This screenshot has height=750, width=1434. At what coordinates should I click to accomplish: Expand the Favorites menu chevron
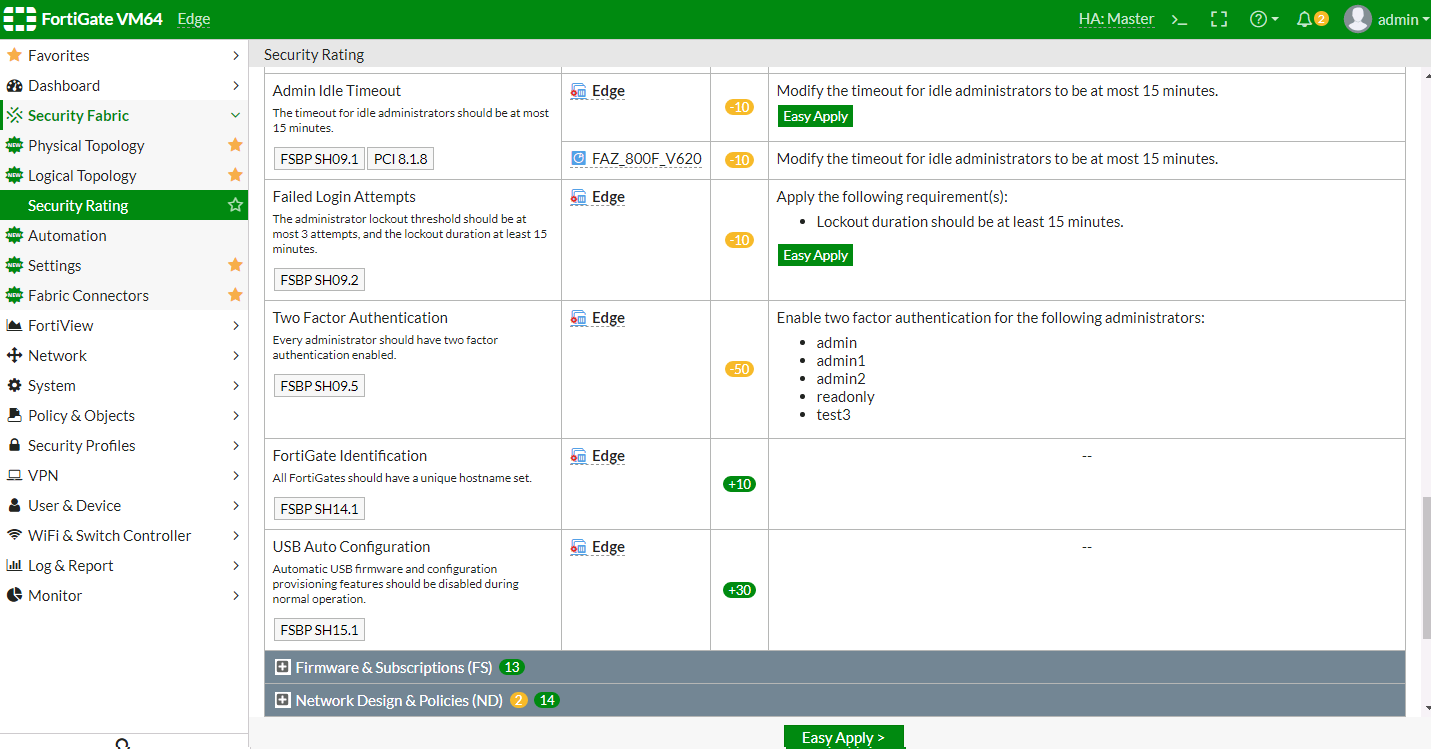235,55
